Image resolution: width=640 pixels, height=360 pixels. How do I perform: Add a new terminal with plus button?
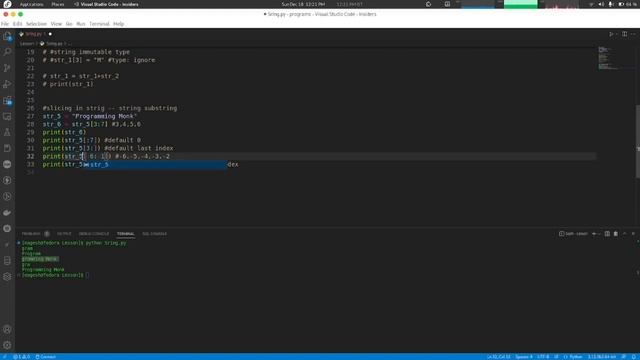pyautogui.click(x=594, y=234)
